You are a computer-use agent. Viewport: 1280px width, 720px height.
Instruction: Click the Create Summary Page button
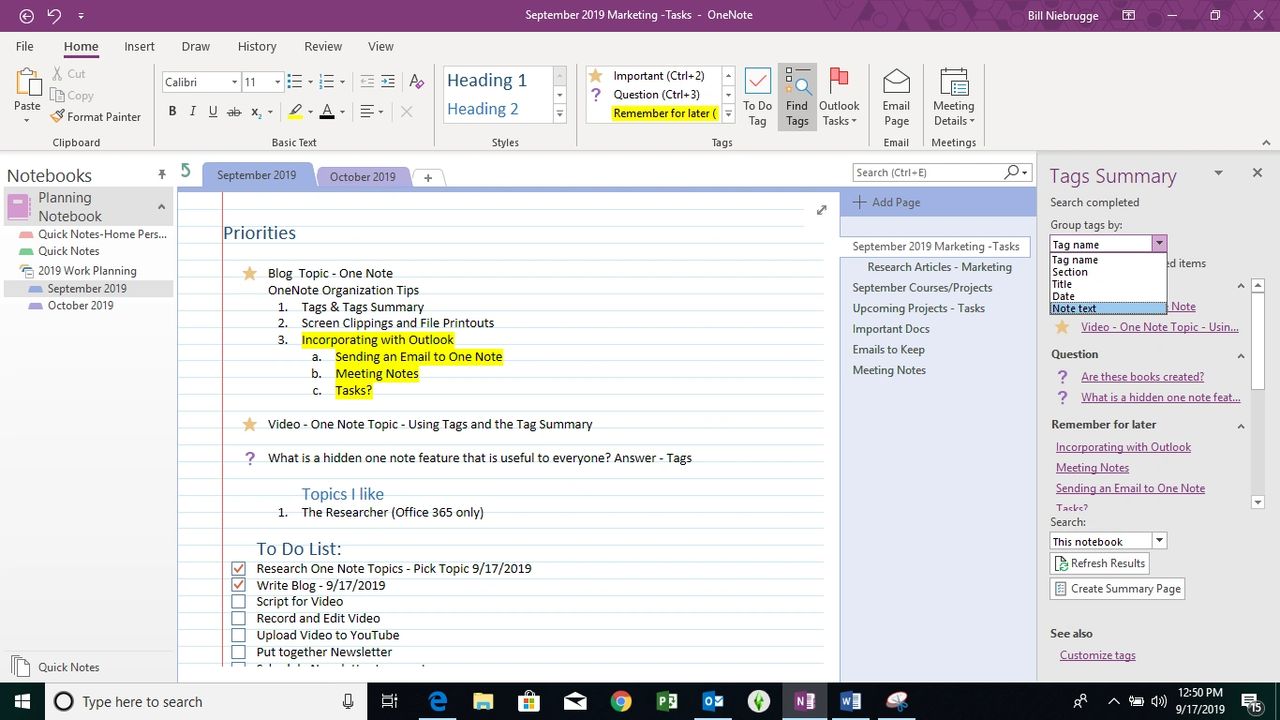(x=1117, y=589)
